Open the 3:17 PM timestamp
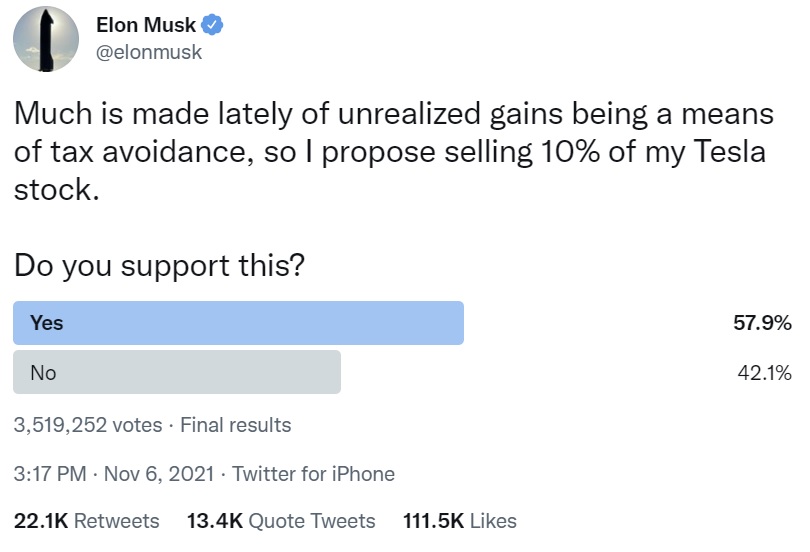The height and width of the screenshot is (552, 810). coord(50,473)
